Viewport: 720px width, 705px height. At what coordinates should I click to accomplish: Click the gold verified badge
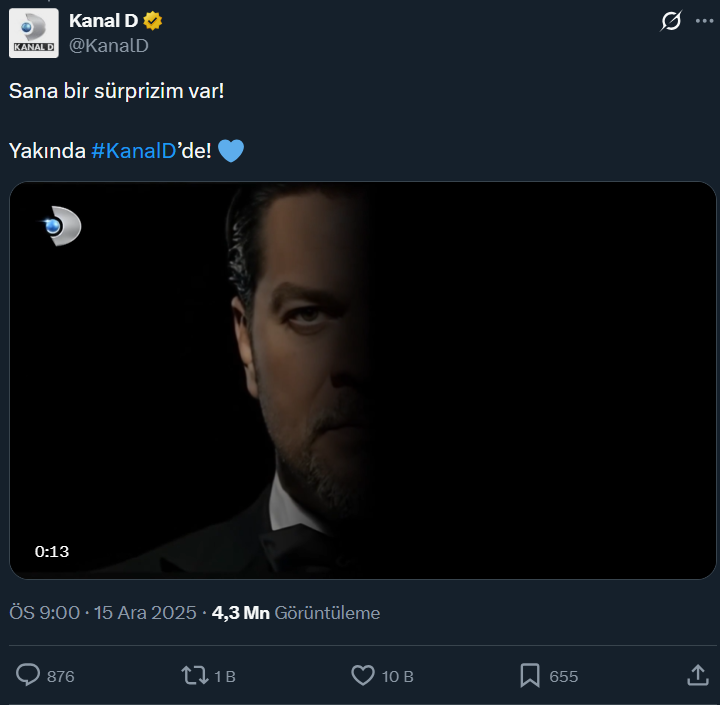point(153,21)
